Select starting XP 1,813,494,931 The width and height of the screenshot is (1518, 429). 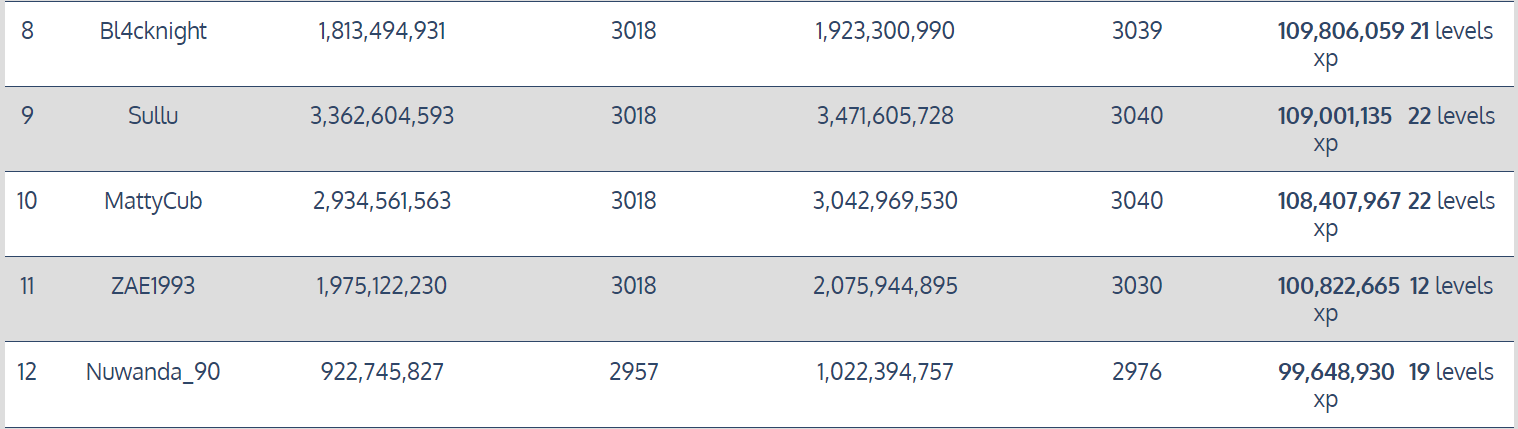pos(382,31)
